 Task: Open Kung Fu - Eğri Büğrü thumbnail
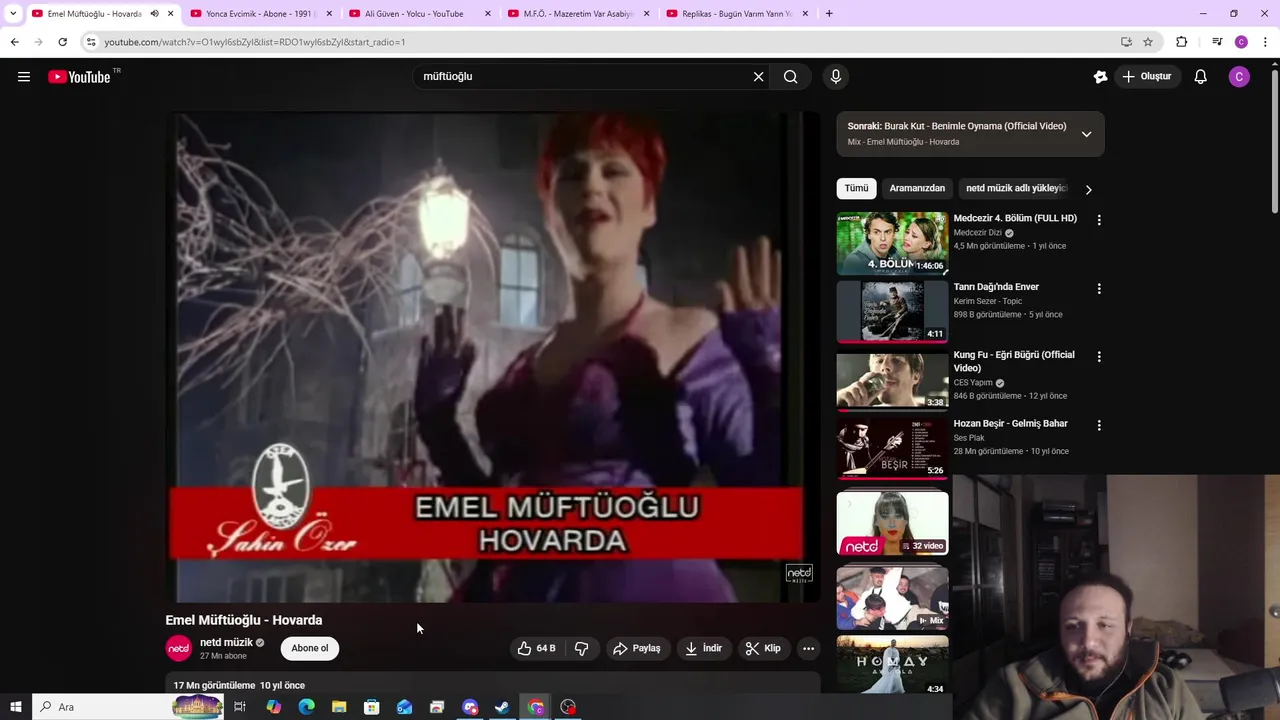point(892,380)
